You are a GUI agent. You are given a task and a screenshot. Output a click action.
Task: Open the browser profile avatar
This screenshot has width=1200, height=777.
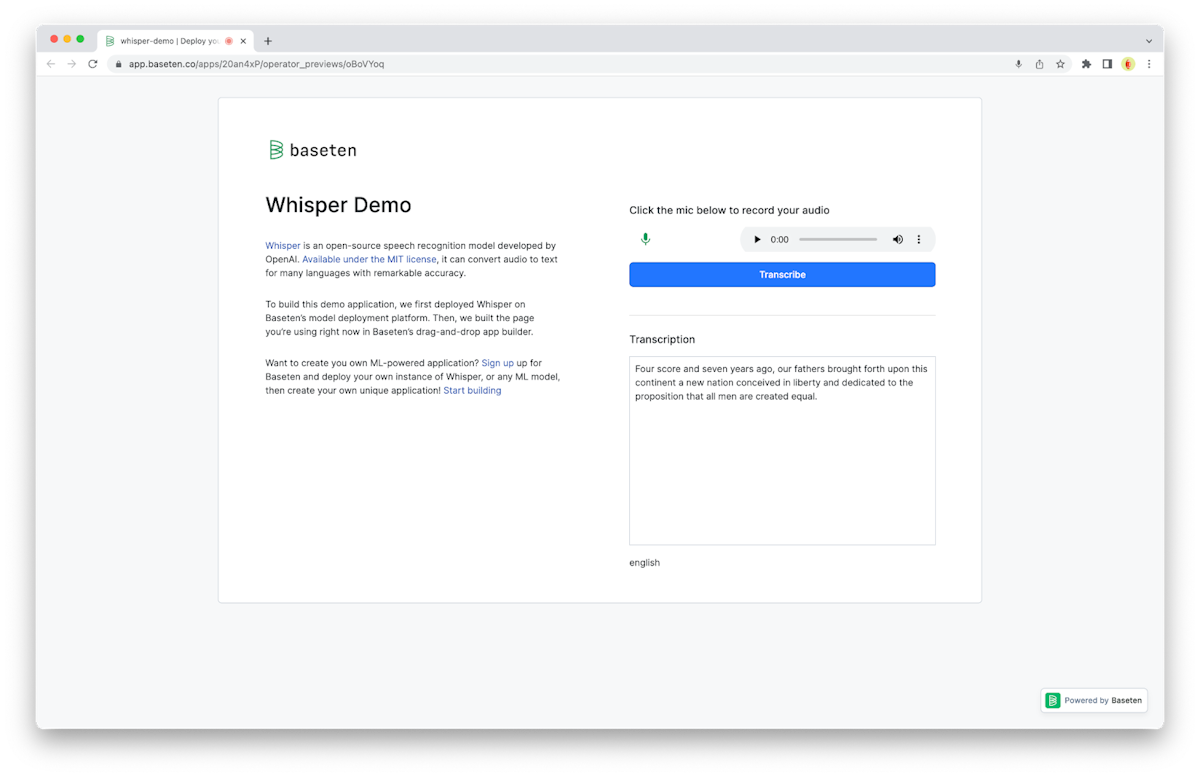pyautogui.click(x=1128, y=64)
